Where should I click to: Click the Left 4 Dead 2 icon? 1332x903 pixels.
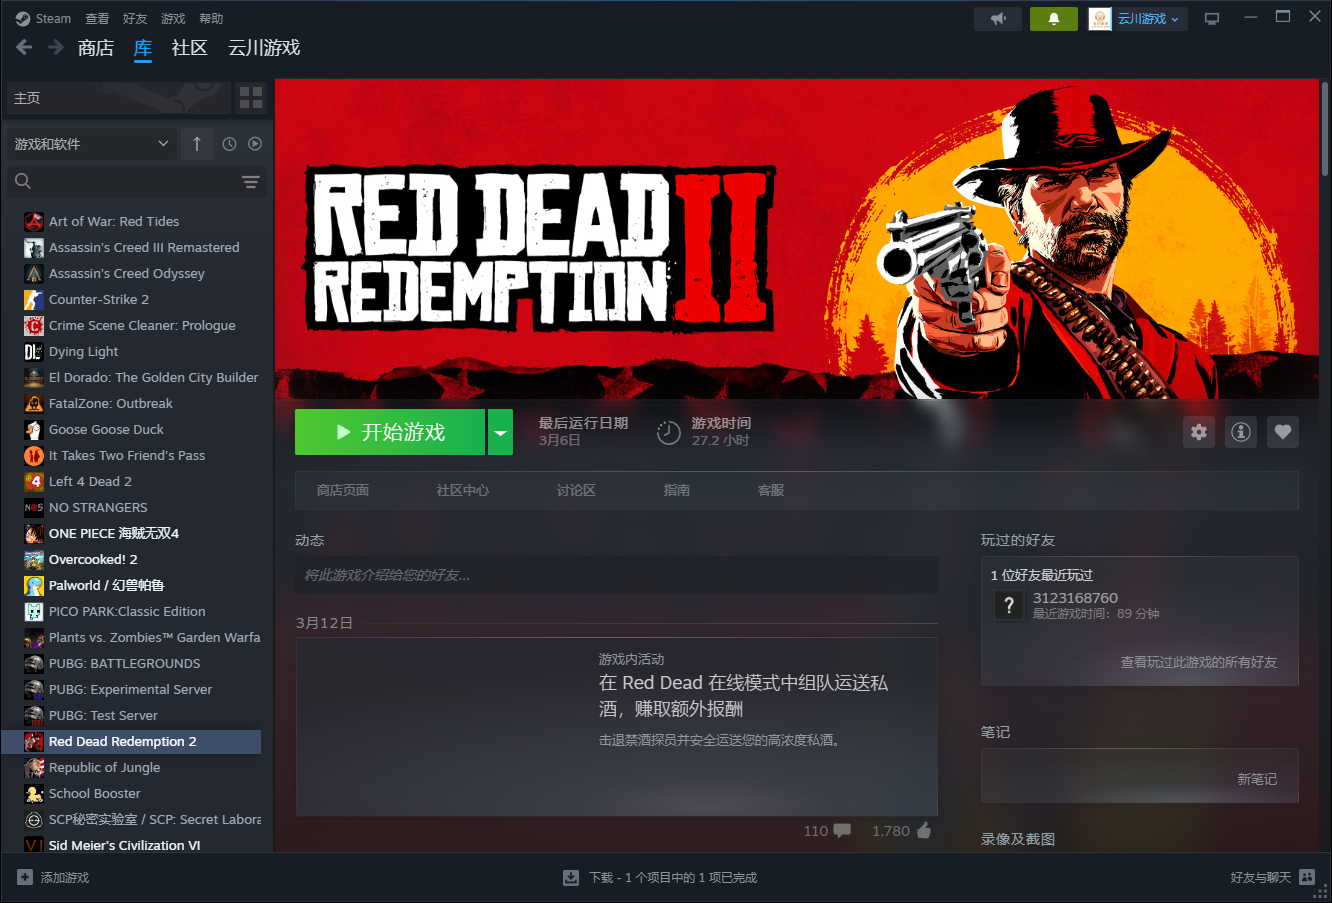(x=34, y=481)
